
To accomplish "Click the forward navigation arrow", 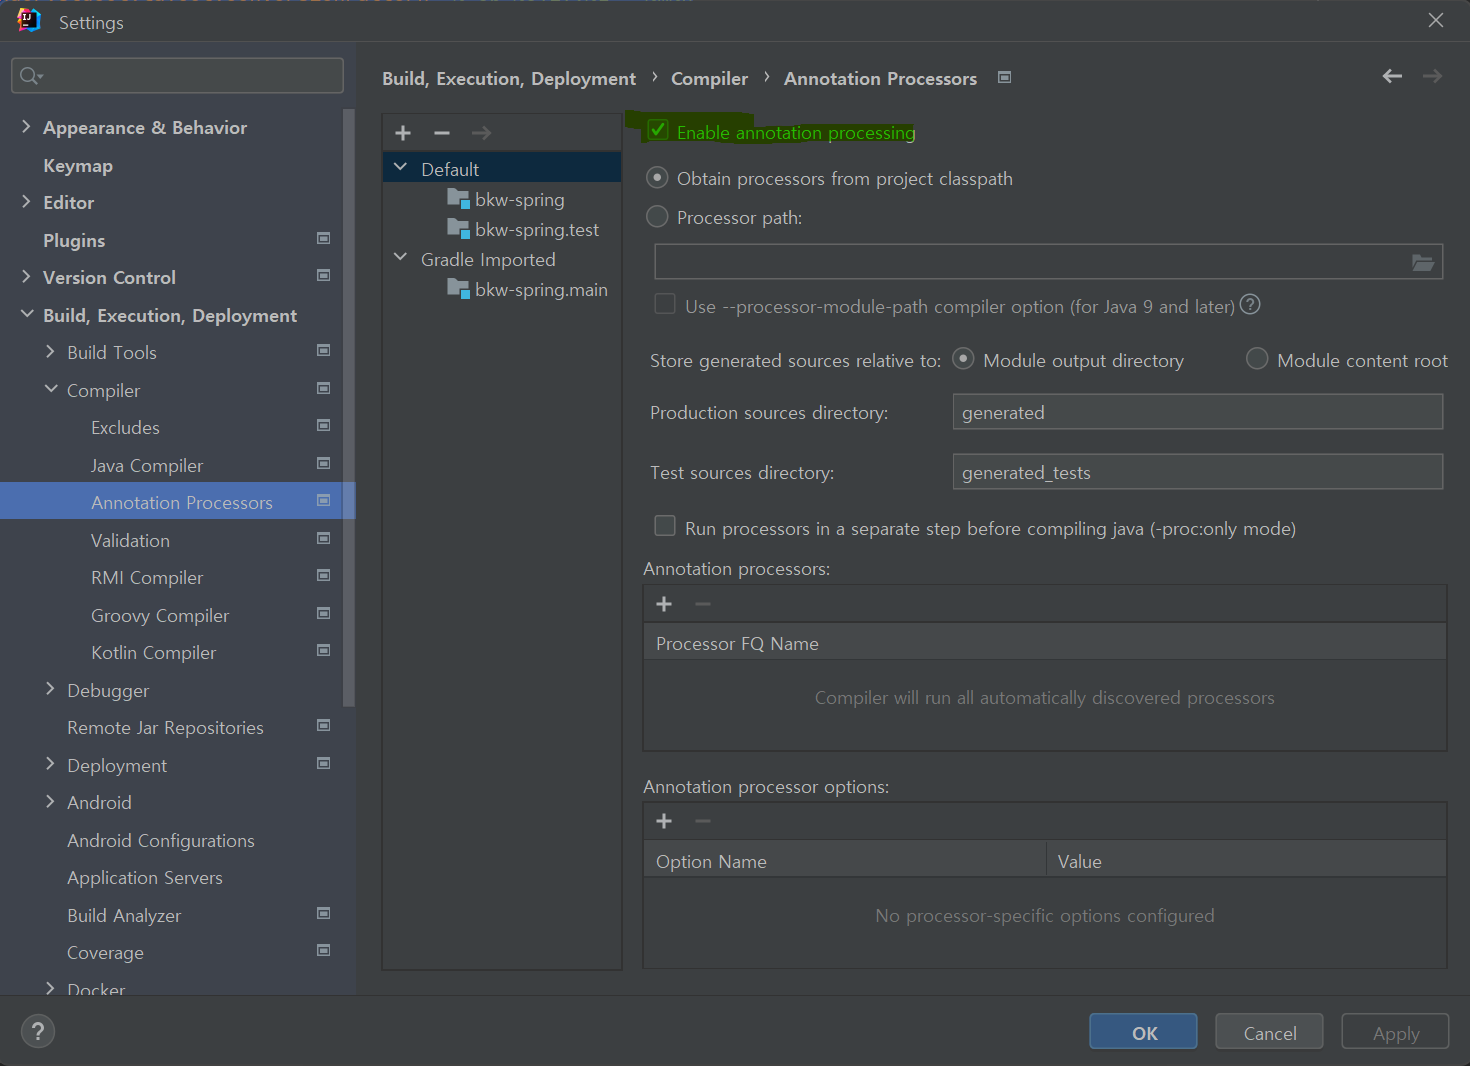I will pyautogui.click(x=1432, y=76).
